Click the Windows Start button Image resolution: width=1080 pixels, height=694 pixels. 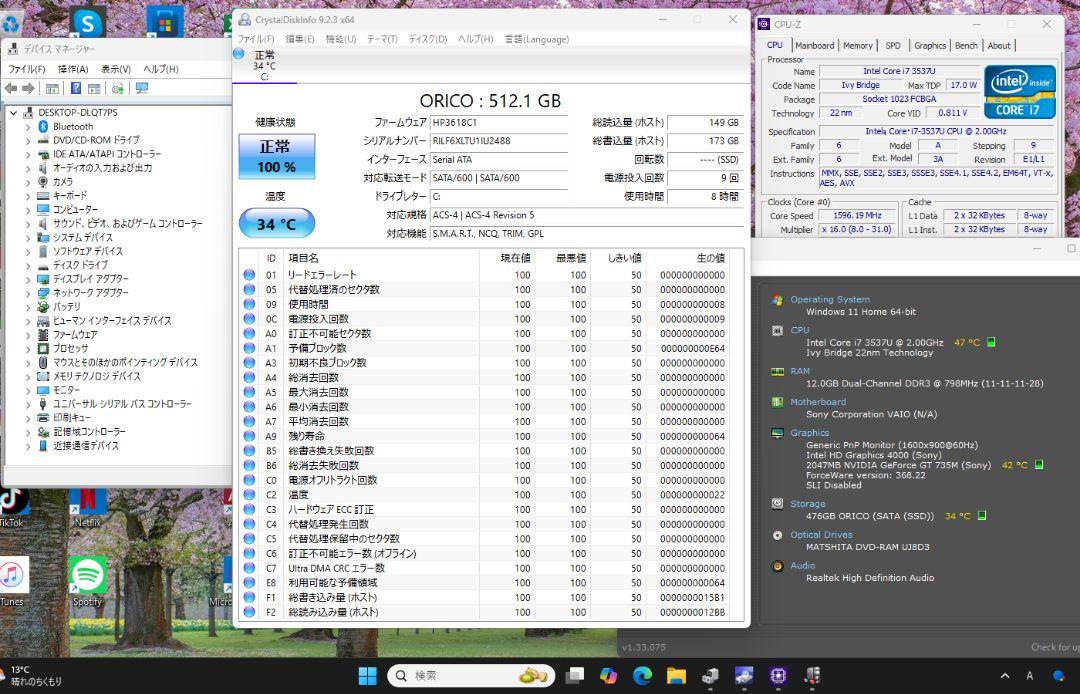click(368, 675)
